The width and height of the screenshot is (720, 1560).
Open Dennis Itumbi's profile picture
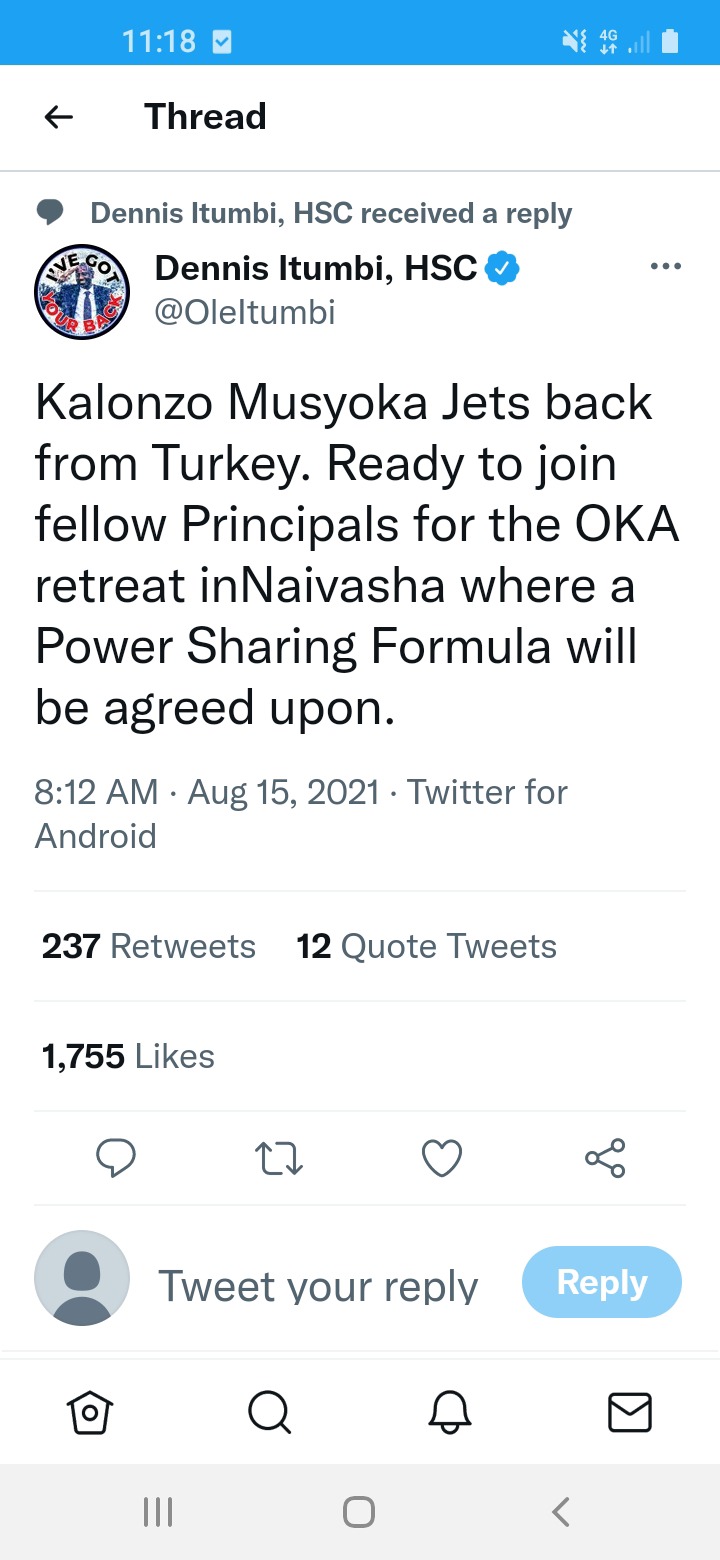click(x=83, y=292)
